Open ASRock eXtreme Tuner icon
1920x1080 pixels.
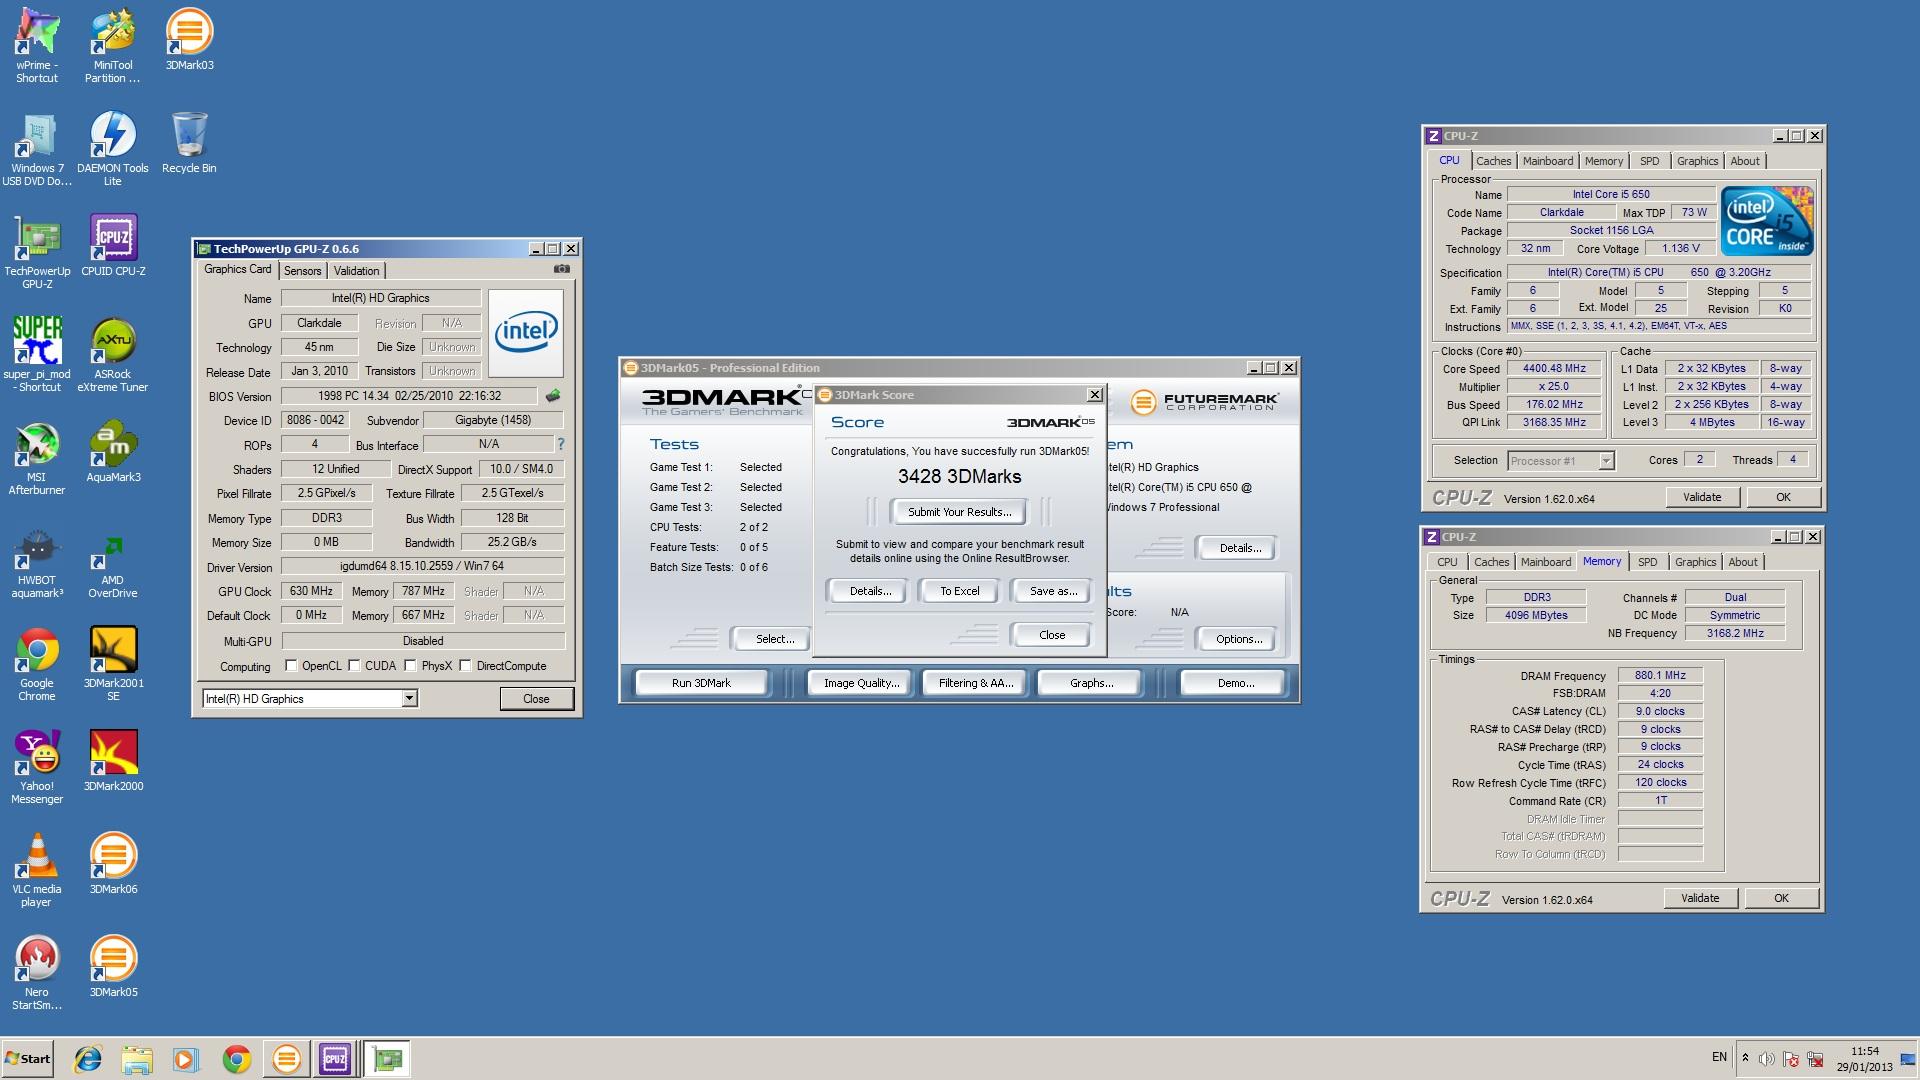(113, 355)
